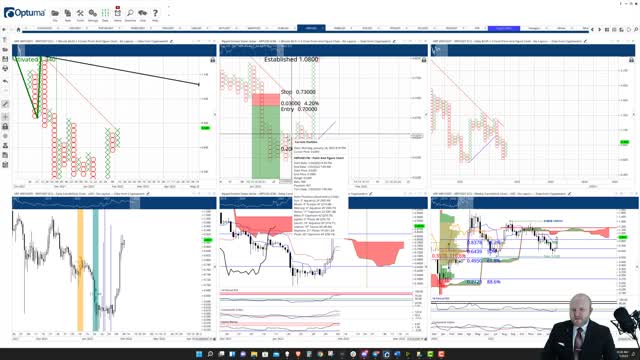Go to the Home workbook icon

point(18,29)
